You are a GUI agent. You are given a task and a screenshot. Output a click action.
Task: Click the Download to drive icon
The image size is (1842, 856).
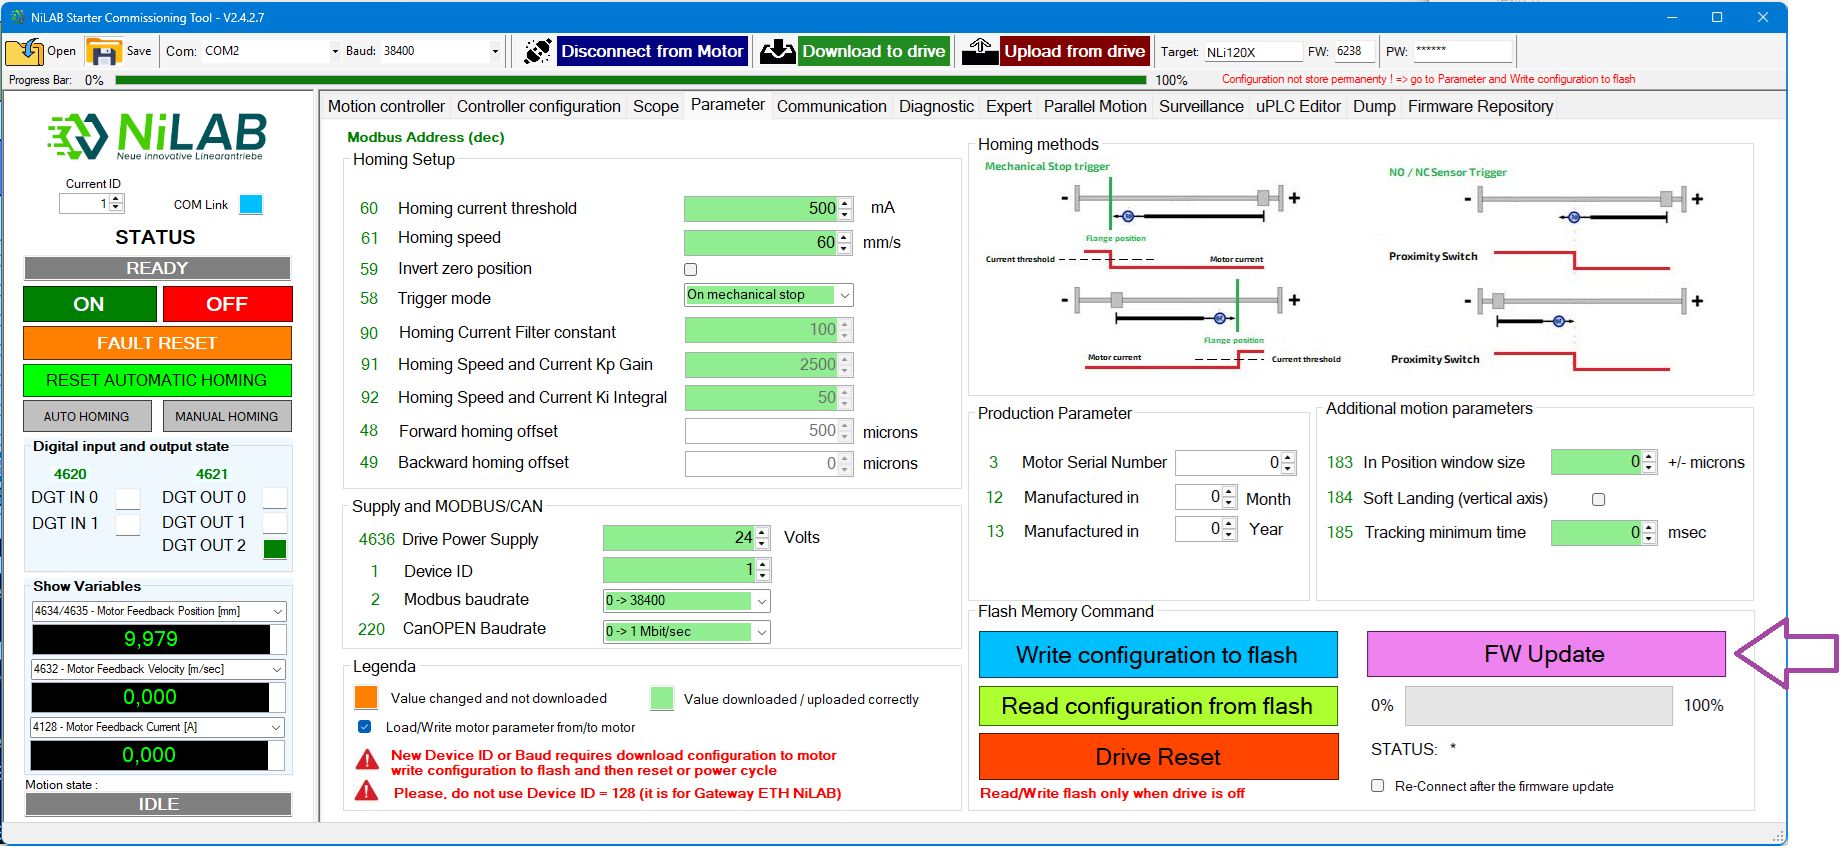(x=777, y=51)
